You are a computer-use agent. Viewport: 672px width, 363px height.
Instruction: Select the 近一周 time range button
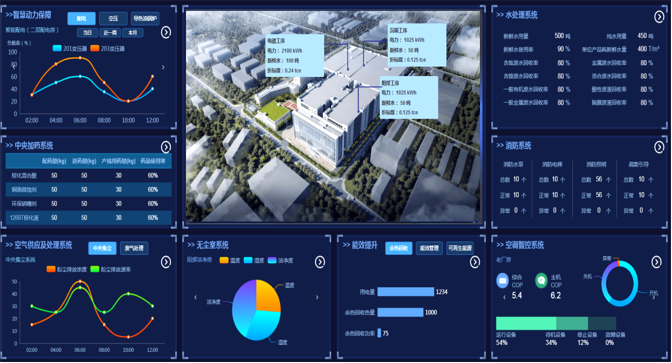click(x=110, y=33)
